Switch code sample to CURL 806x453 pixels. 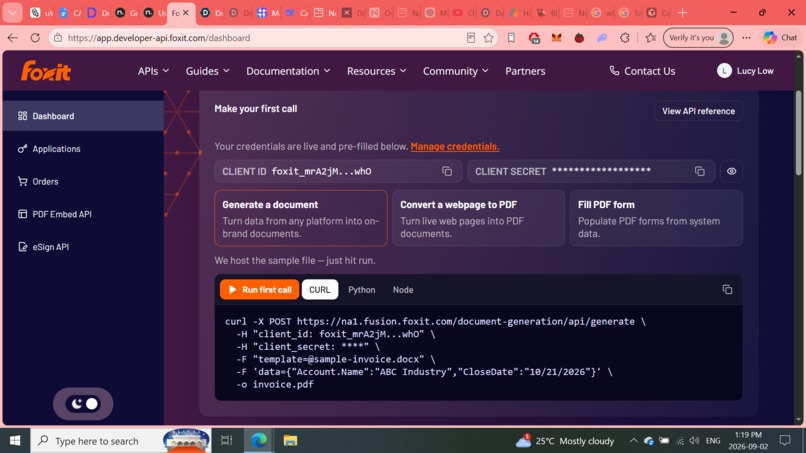point(320,289)
